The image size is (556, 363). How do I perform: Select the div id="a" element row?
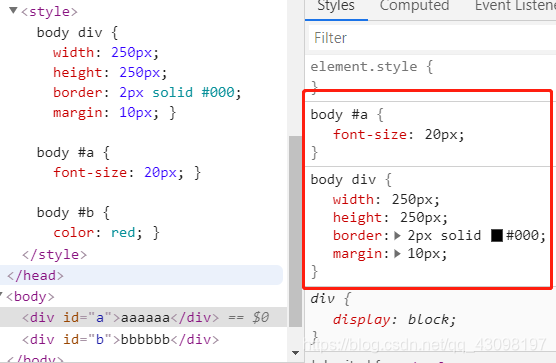pyautogui.click(x=143, y=317)
